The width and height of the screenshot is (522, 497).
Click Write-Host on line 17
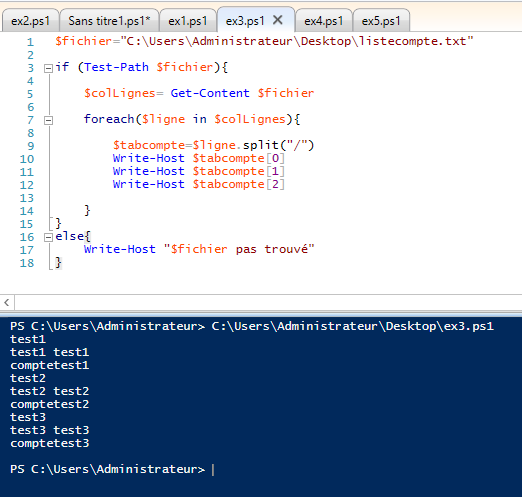pyautogui.click(x=120, y=249)
